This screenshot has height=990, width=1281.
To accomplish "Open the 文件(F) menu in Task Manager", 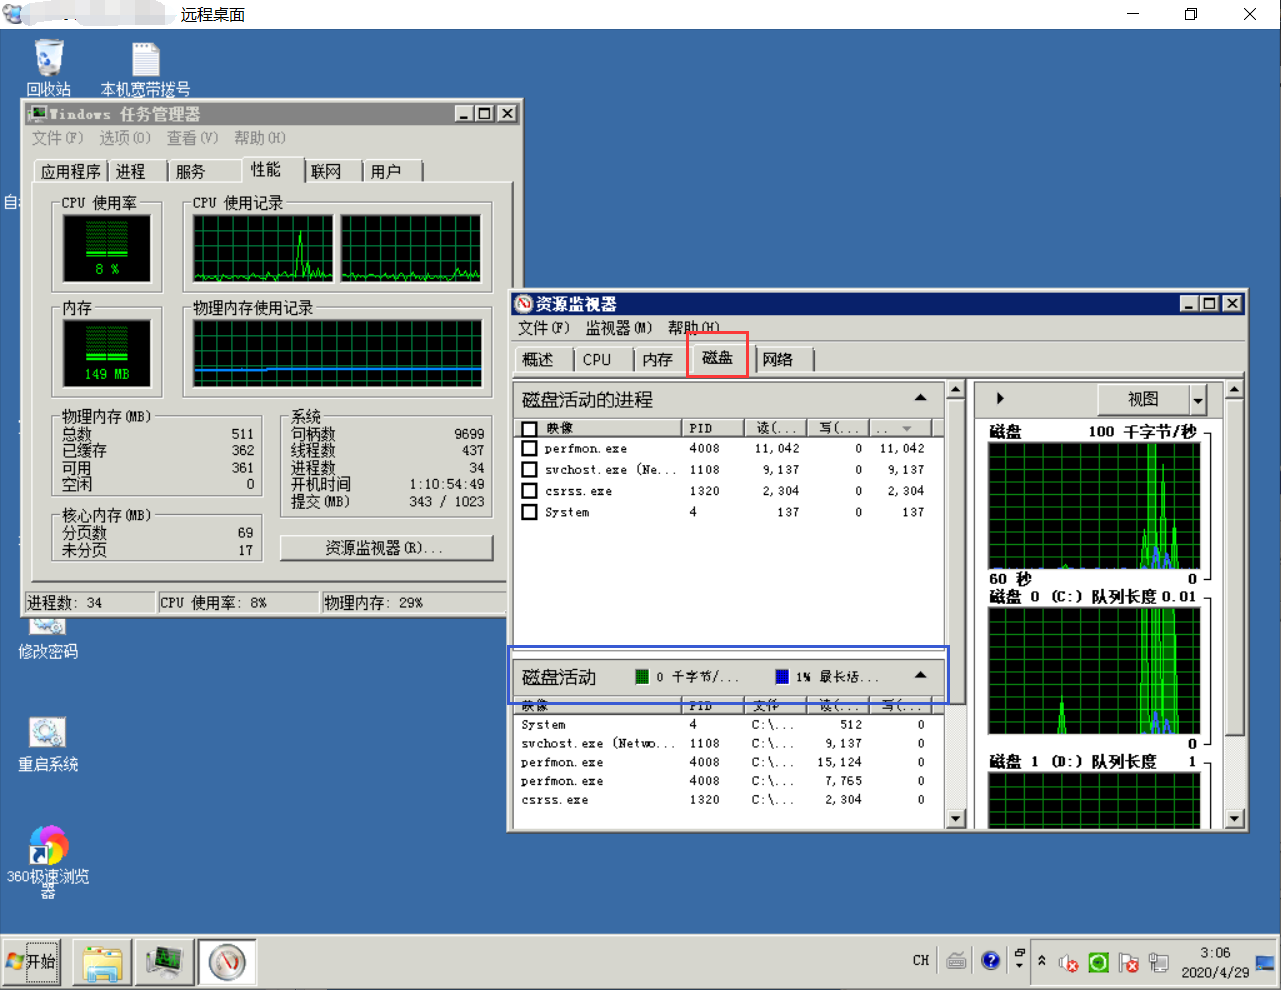I will coord(57,138).
